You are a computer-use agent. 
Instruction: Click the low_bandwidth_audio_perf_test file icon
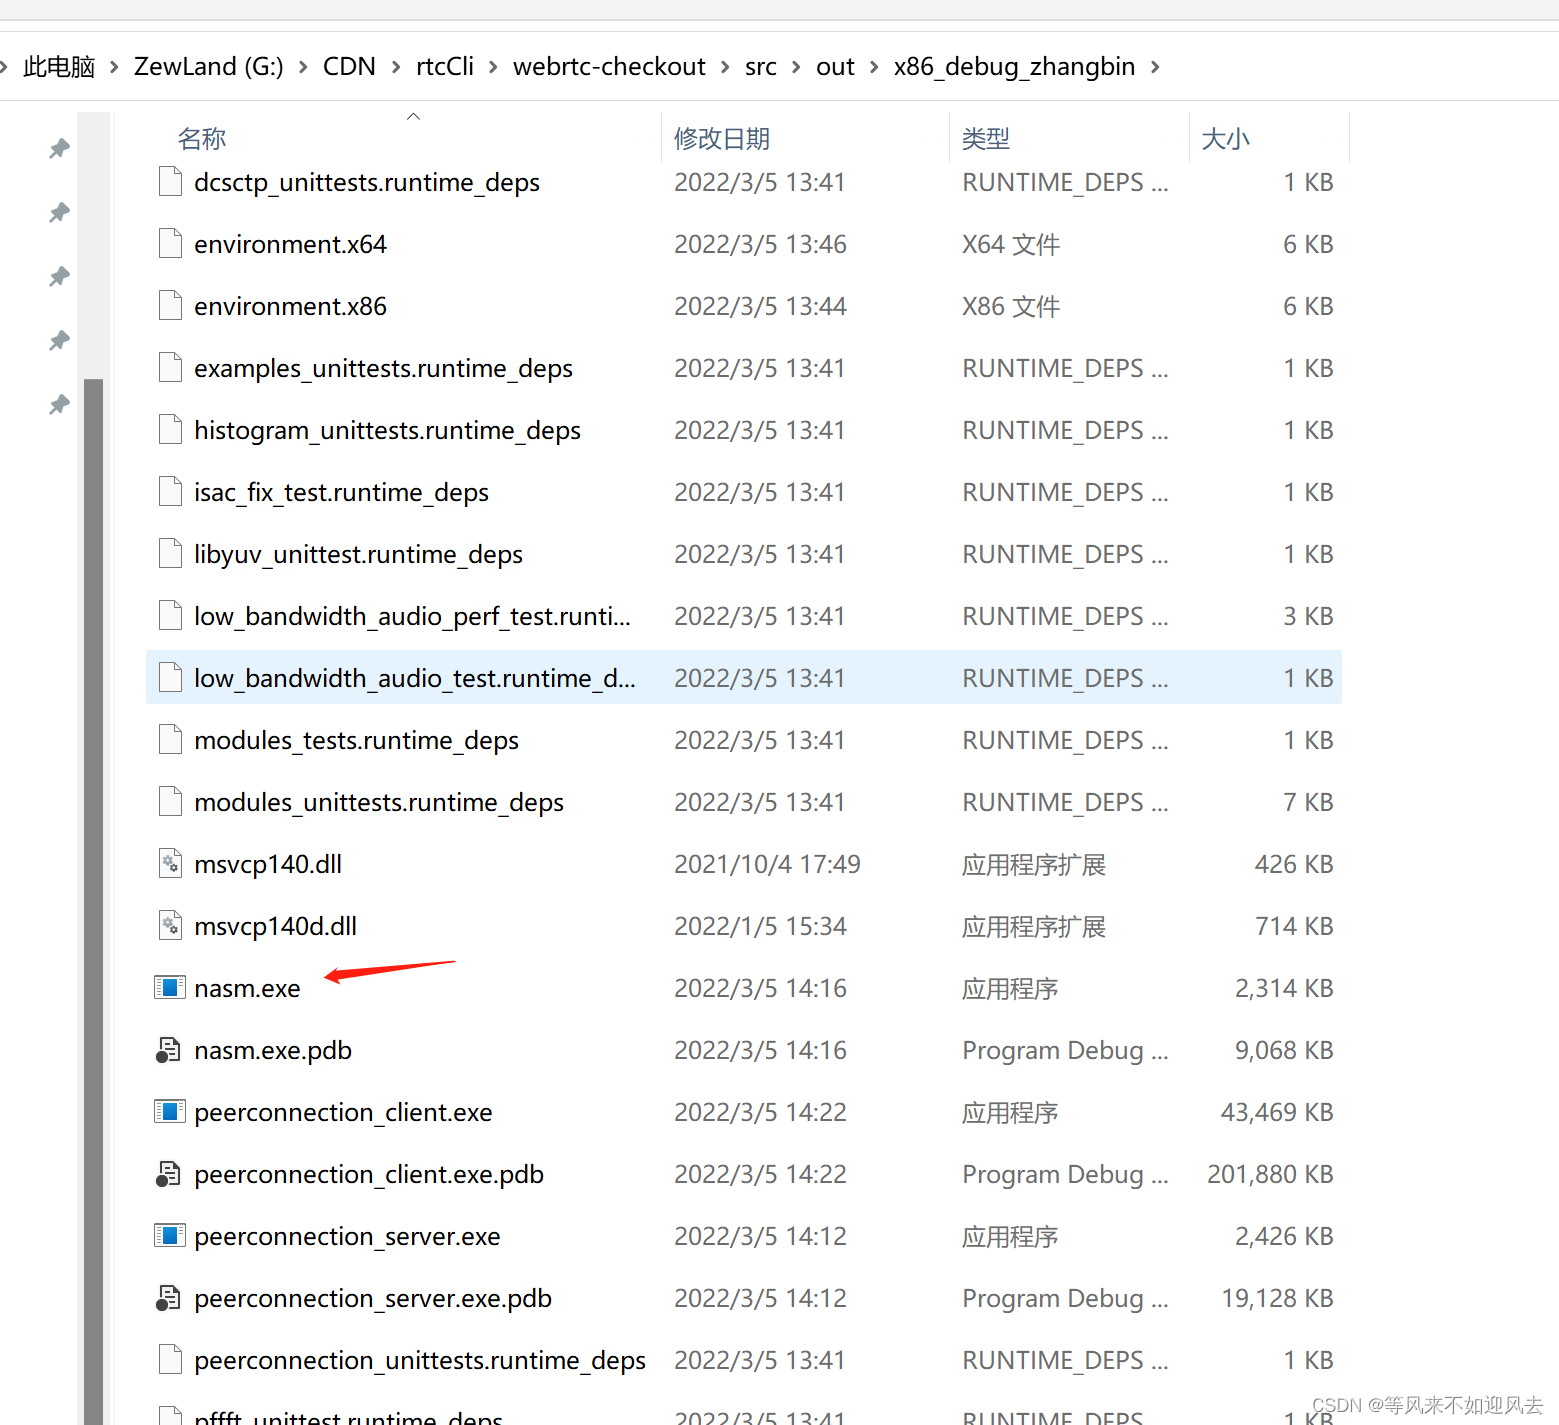pos(170,616)
